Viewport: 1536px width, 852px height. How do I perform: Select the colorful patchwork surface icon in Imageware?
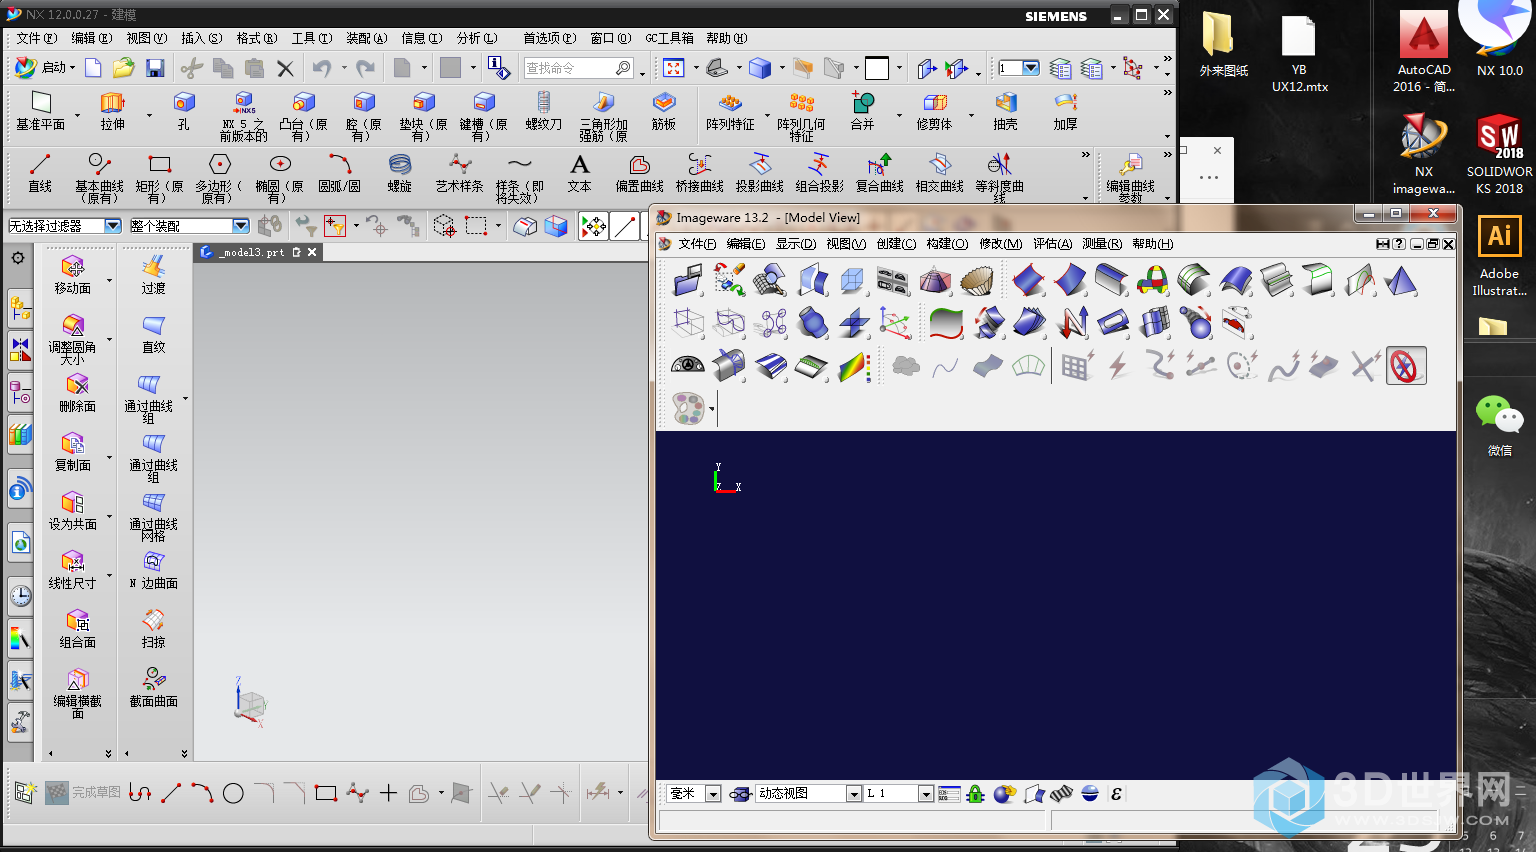point(1153,280)
